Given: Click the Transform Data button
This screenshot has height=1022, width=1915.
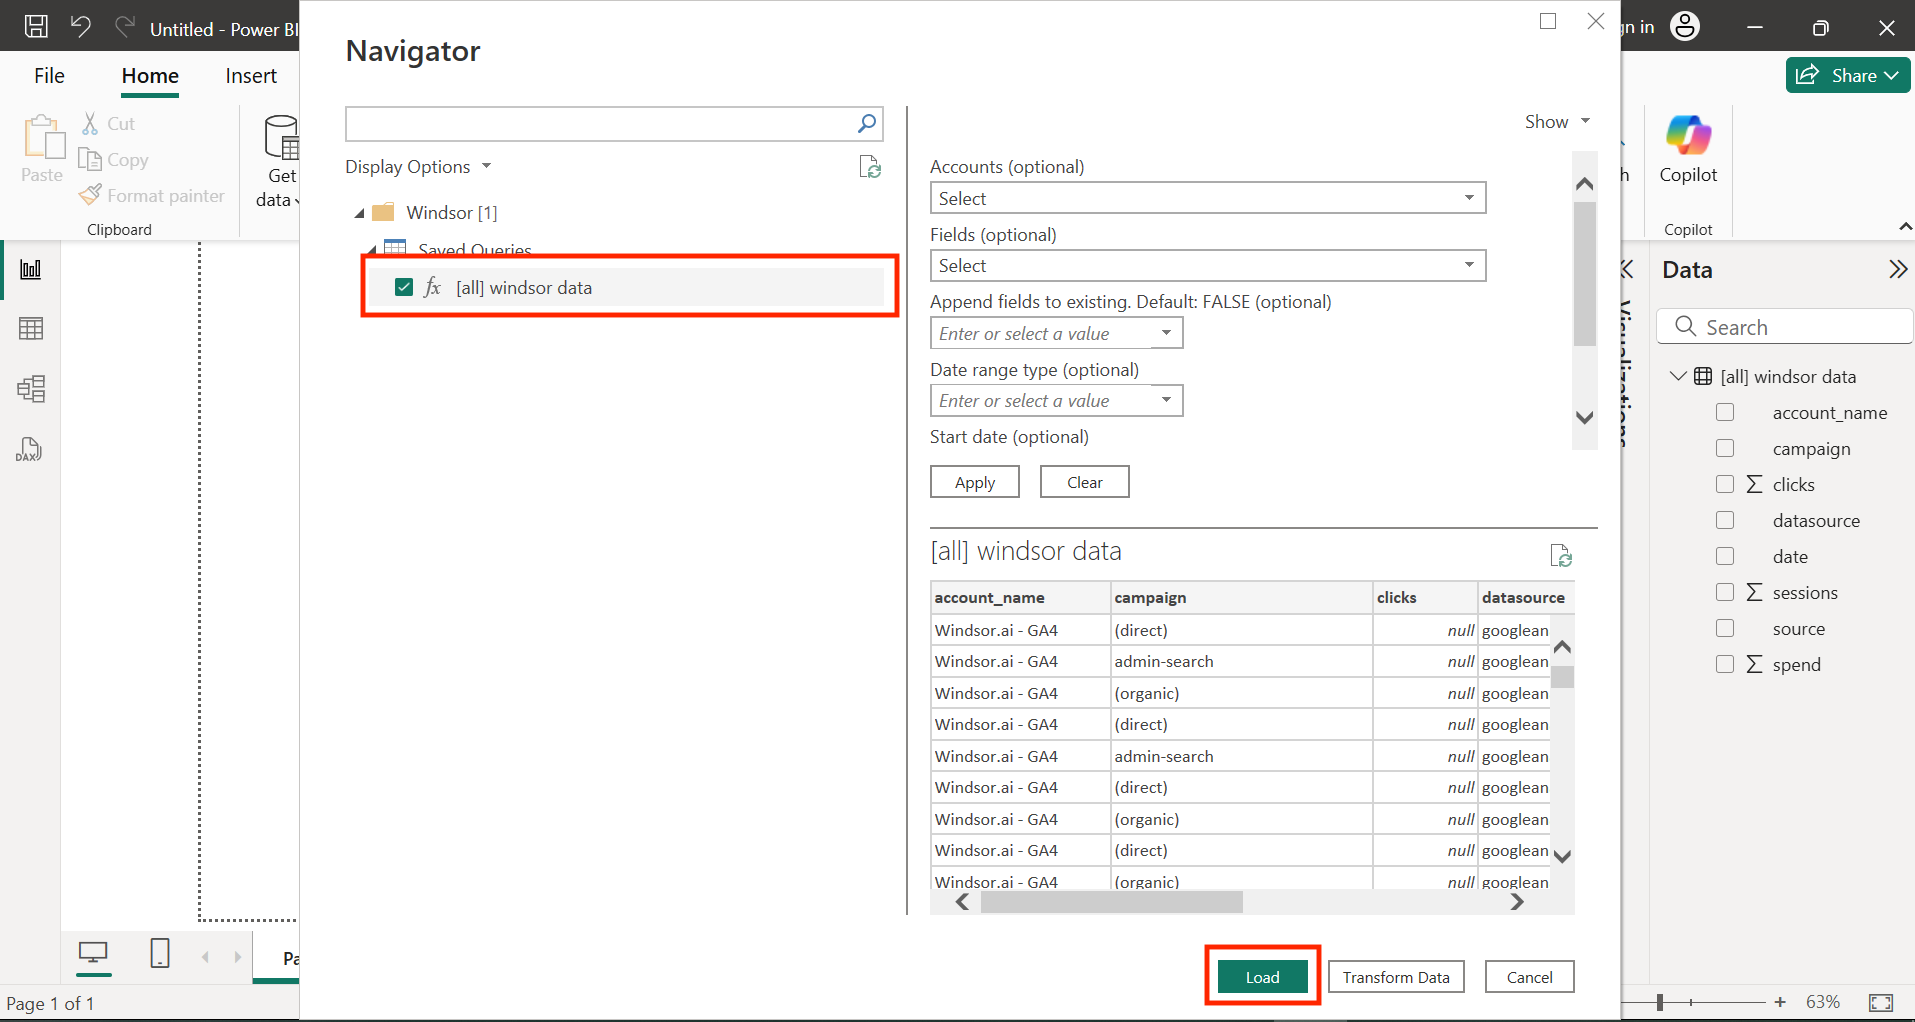Looking at the screenshot, I should 1396,977.
